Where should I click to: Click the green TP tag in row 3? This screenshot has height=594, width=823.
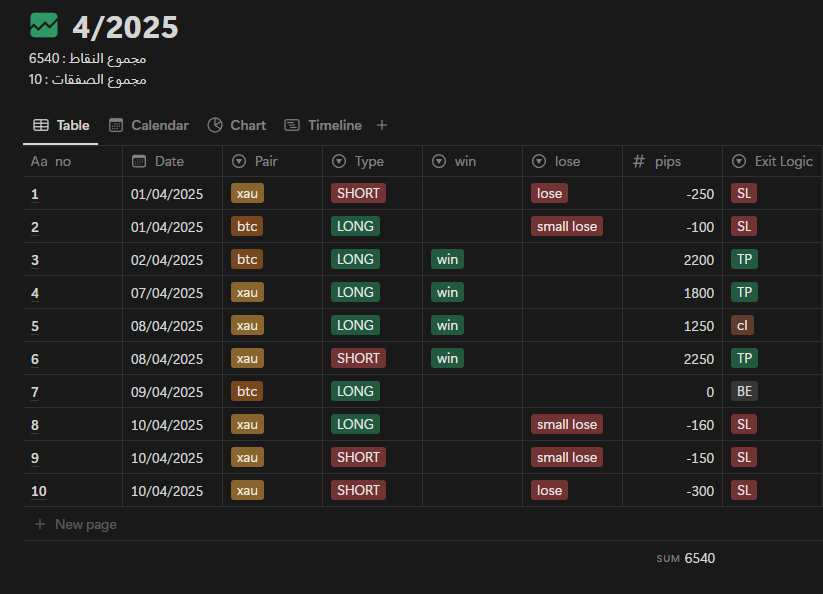click(743, 259)
